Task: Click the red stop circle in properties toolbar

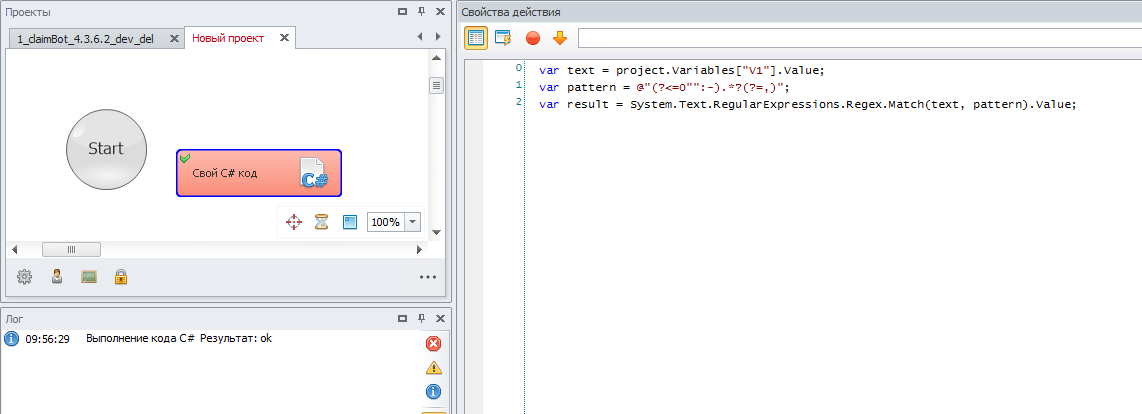Action: pos(533,38)
